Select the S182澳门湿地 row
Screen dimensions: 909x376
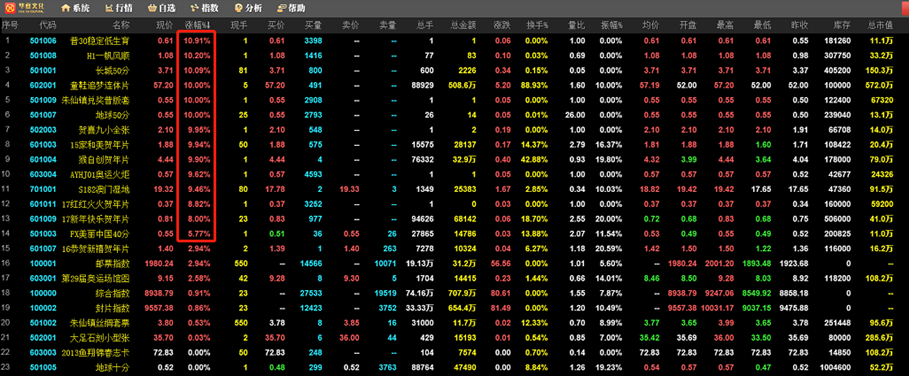tap(454, 188)
